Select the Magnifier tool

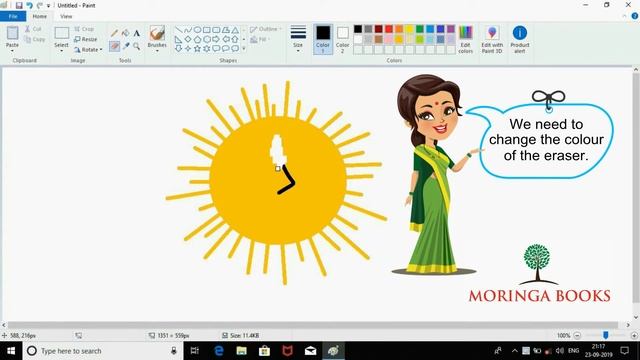137,46
